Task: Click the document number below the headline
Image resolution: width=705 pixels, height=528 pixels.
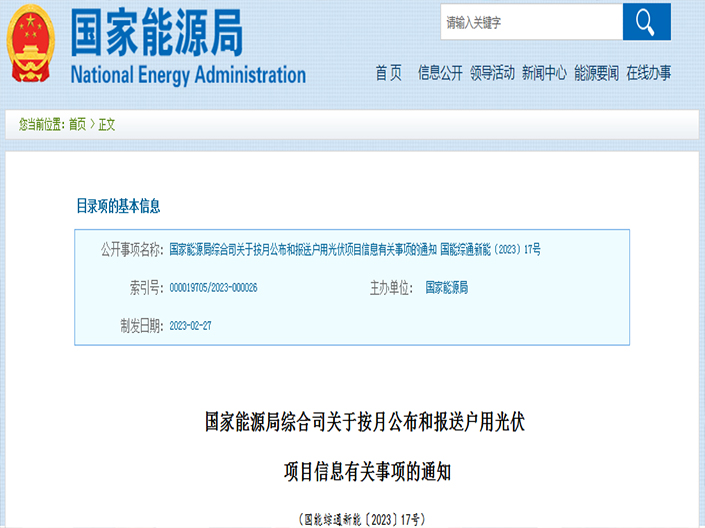Action: tap(362, 519)
